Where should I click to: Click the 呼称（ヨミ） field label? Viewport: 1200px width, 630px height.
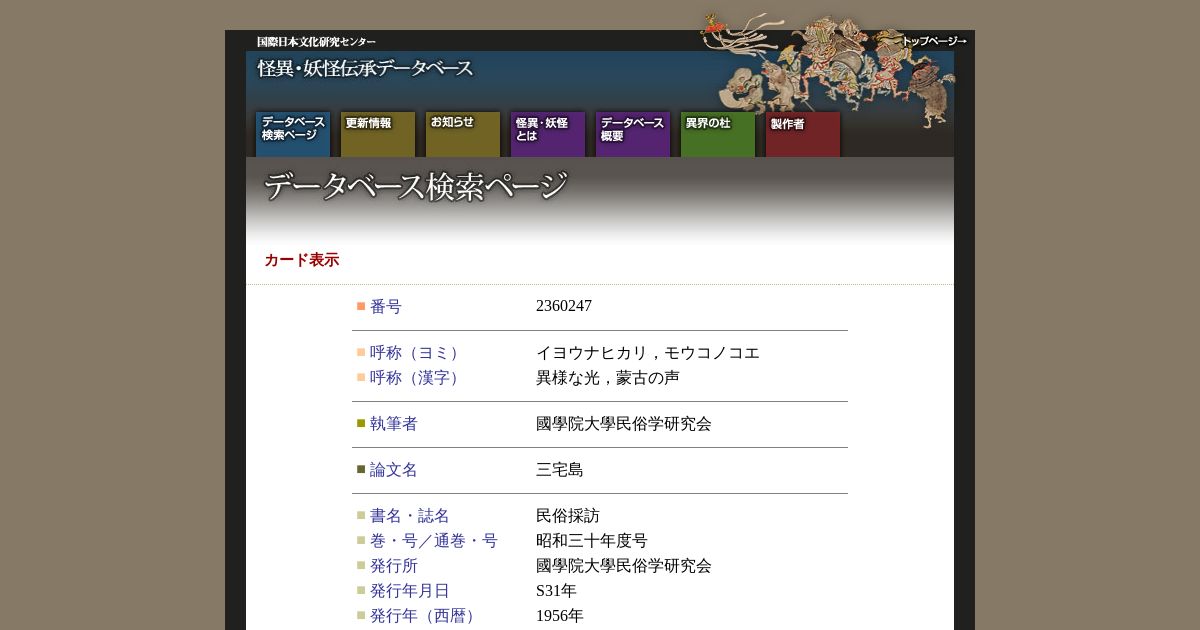(418, 353)
